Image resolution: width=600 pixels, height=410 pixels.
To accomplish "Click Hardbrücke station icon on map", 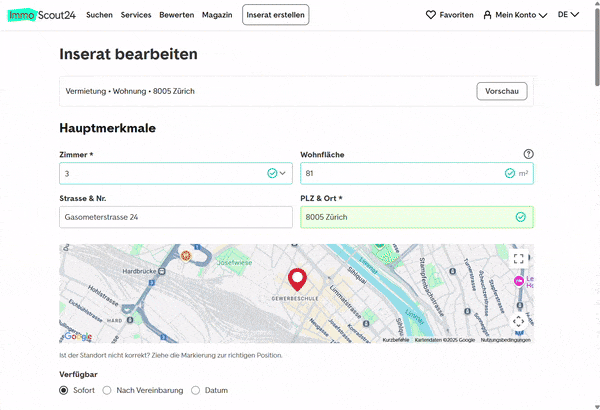I will [x=162, y=271].
